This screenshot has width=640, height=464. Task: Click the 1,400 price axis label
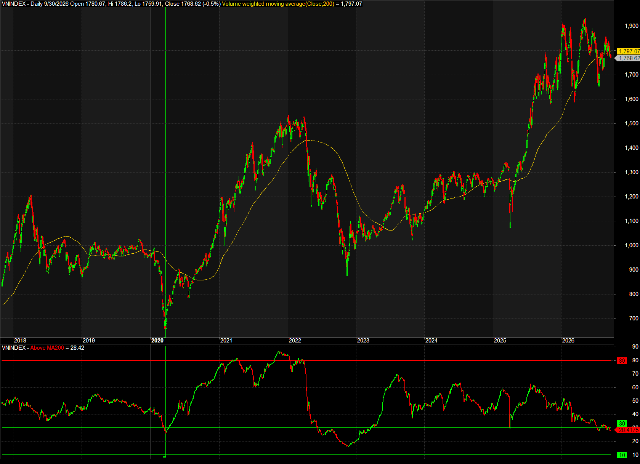[631, 148]
